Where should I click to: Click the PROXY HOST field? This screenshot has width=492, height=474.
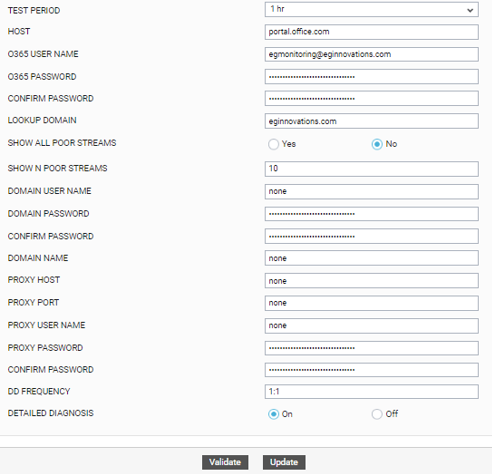tap(372, 281)
